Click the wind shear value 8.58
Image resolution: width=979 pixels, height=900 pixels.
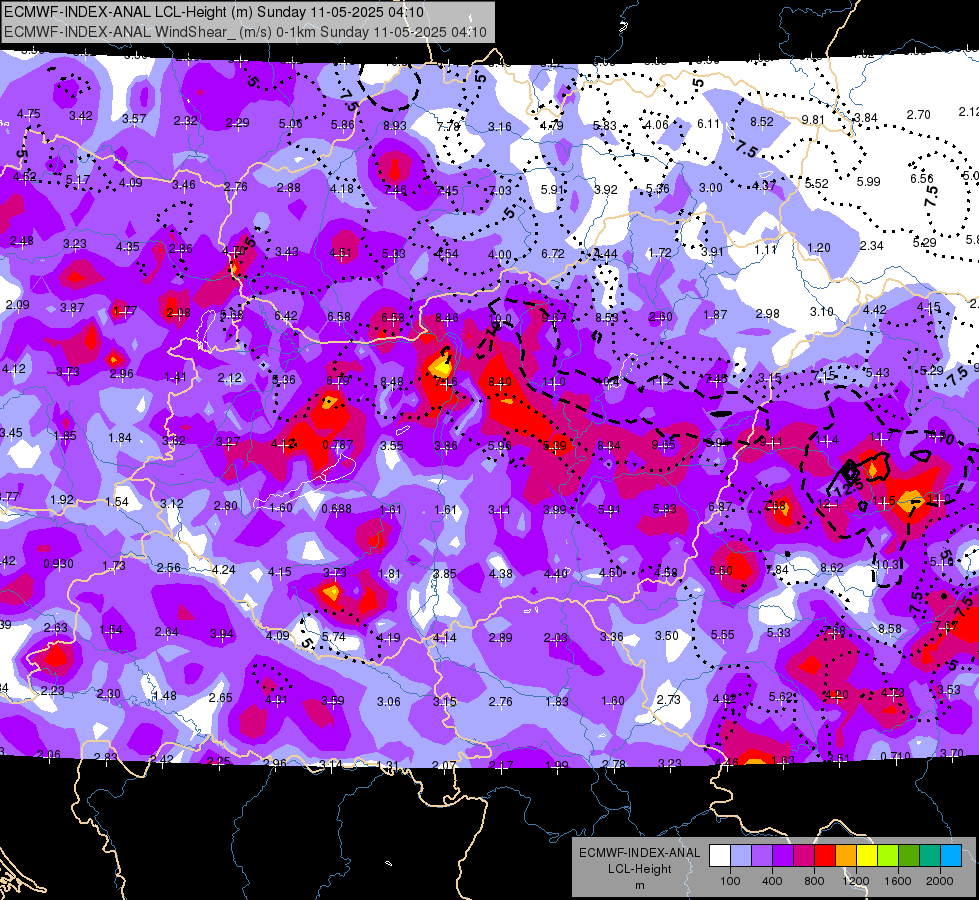point(890,628)
